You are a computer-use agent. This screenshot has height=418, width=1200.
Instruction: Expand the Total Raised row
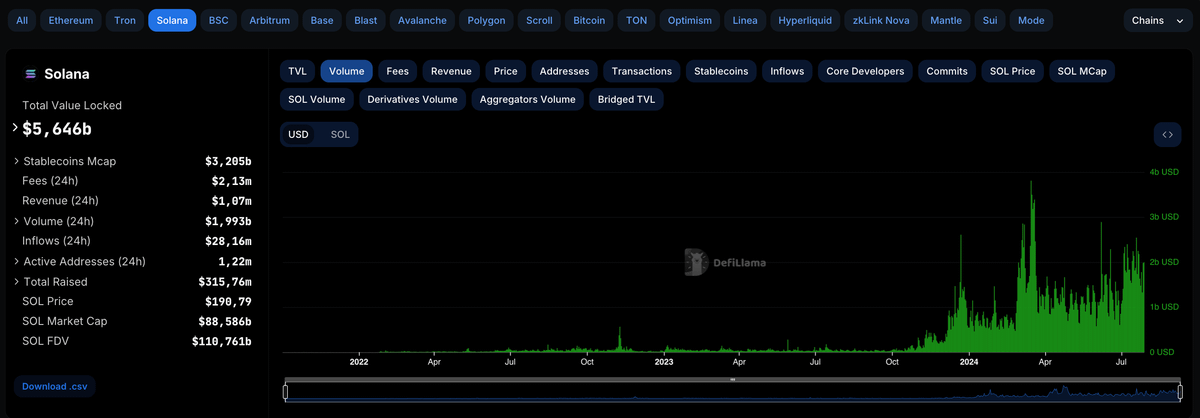pyautogui.click(x=16, y=281)
